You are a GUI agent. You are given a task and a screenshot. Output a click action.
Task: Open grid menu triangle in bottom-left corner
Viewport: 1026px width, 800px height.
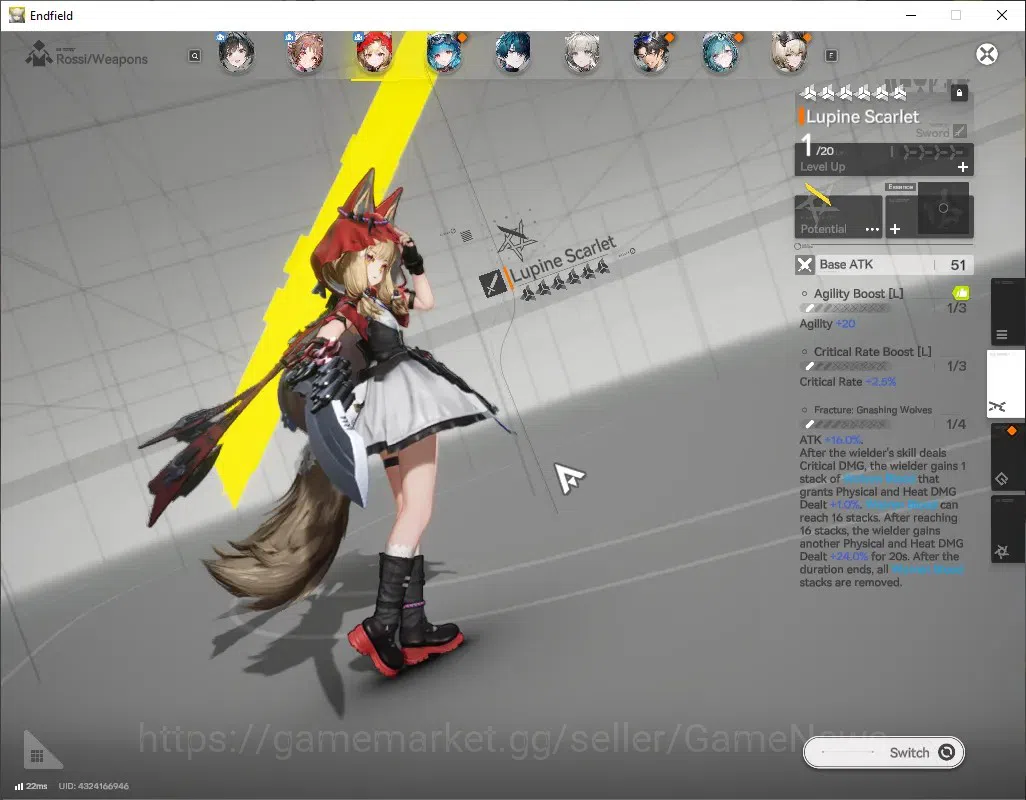point(41,751)
